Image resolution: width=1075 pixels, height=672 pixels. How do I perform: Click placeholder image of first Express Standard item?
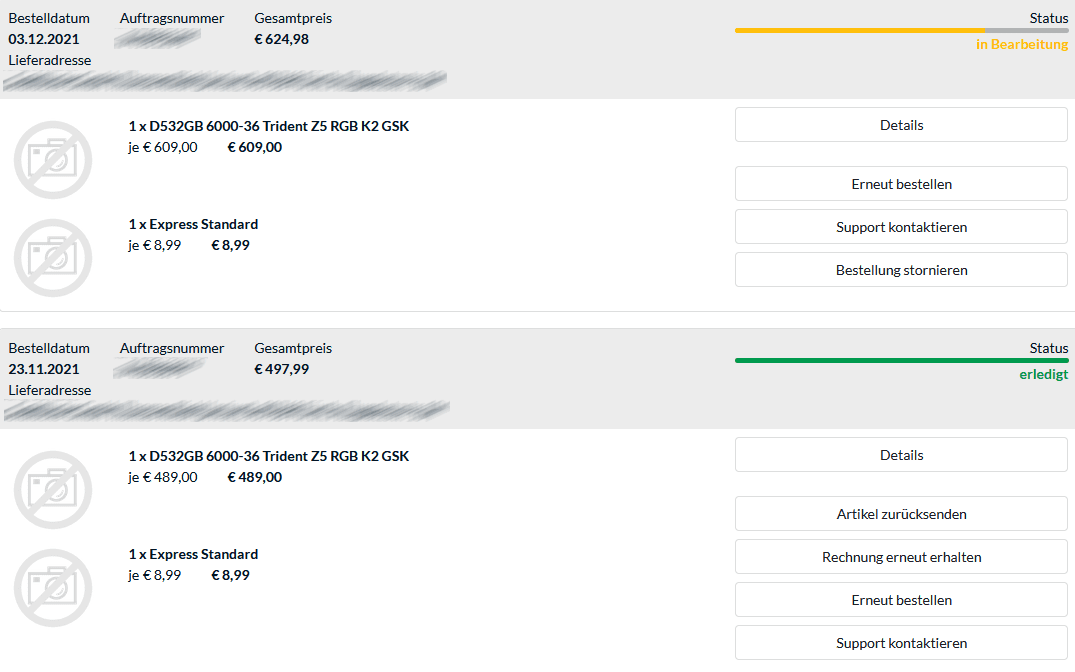53,257
